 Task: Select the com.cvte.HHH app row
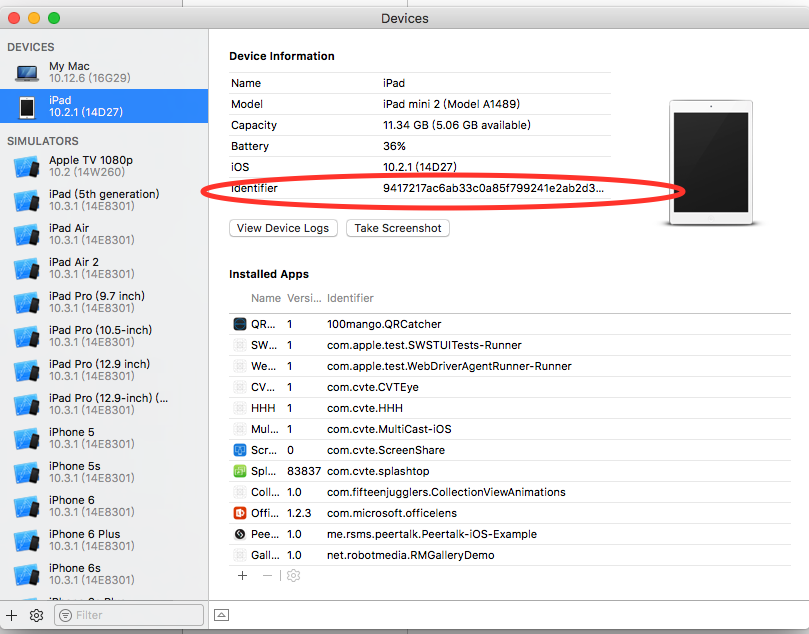(x=510, y=408)
